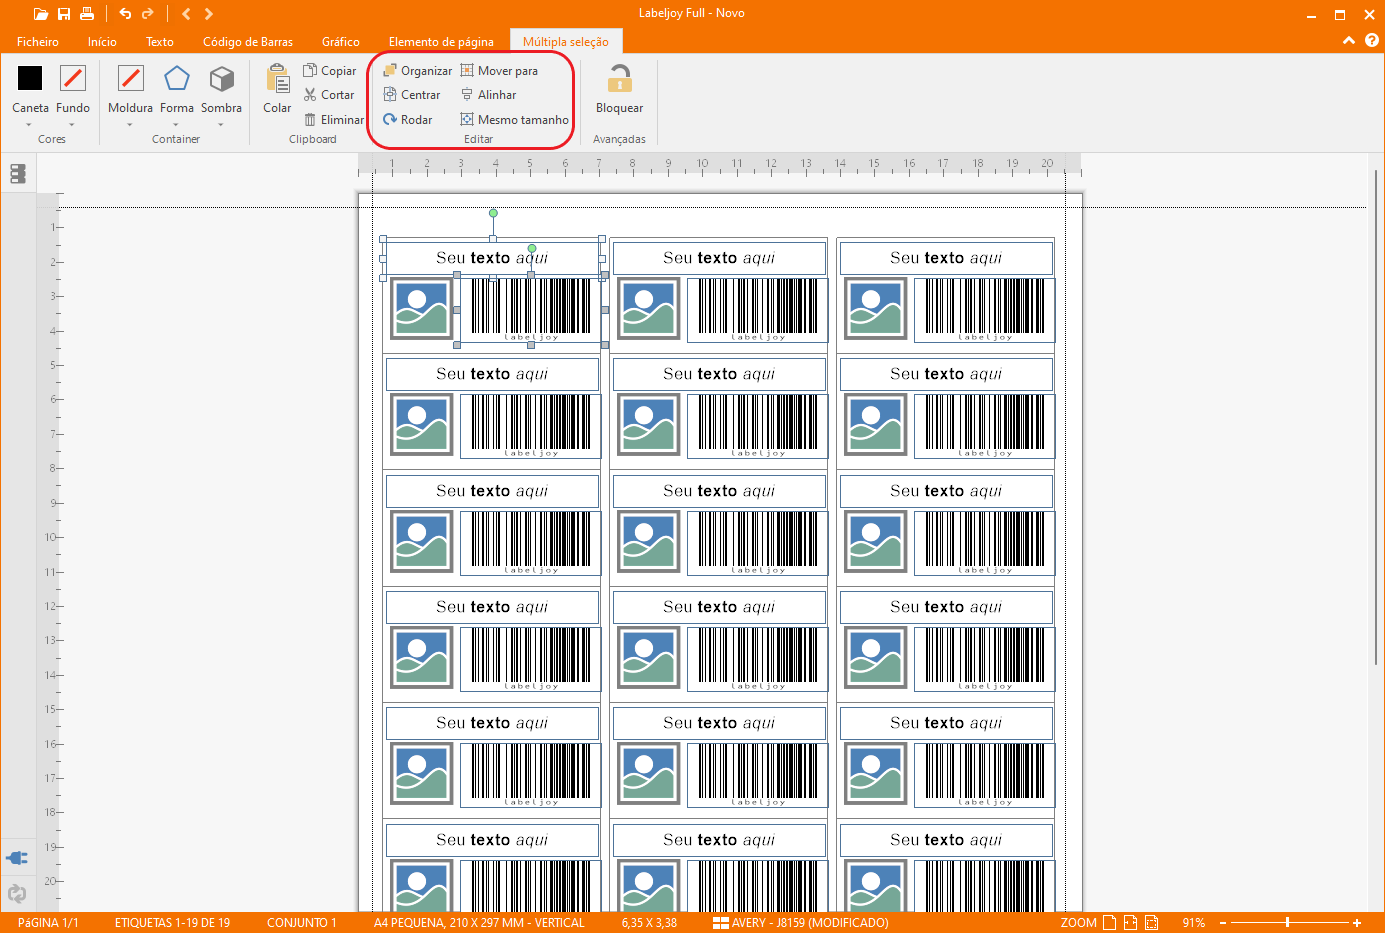Select the Moldura frame icon

pyautogui.click(x=131, y=78)
